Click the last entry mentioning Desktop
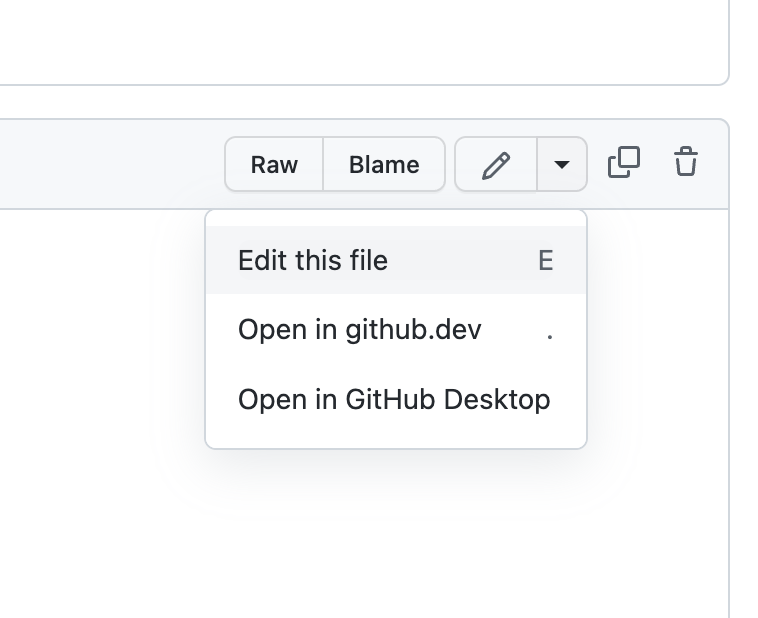758x618 pixels. (396, 399)
